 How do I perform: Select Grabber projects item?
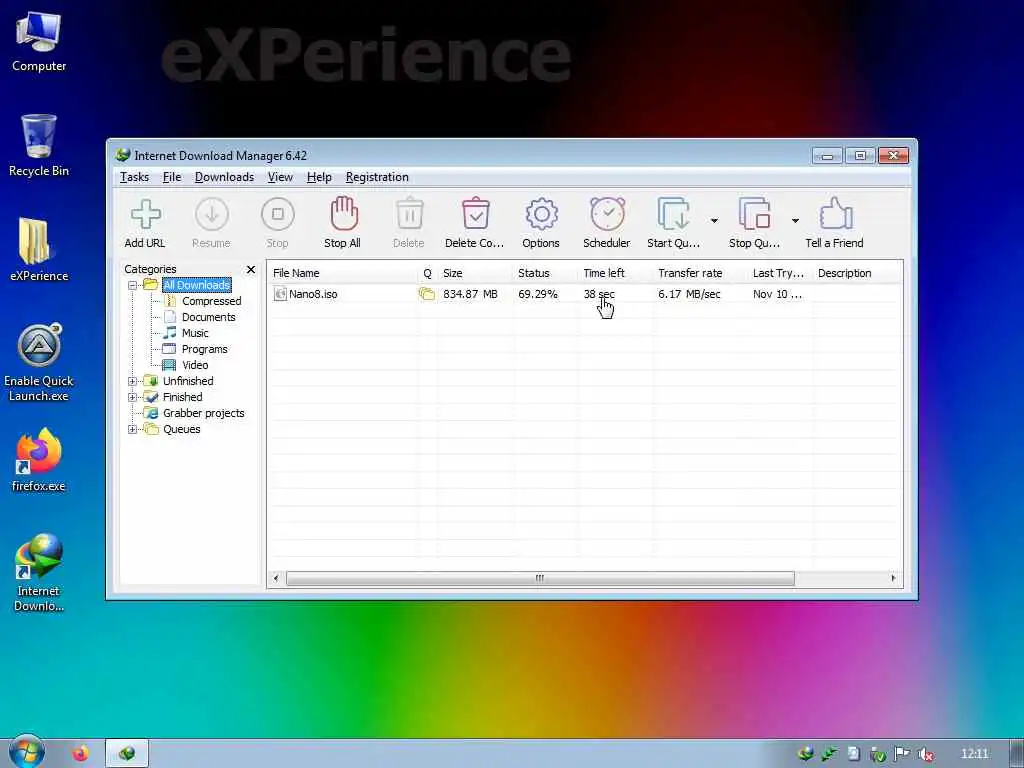(204, 413)
